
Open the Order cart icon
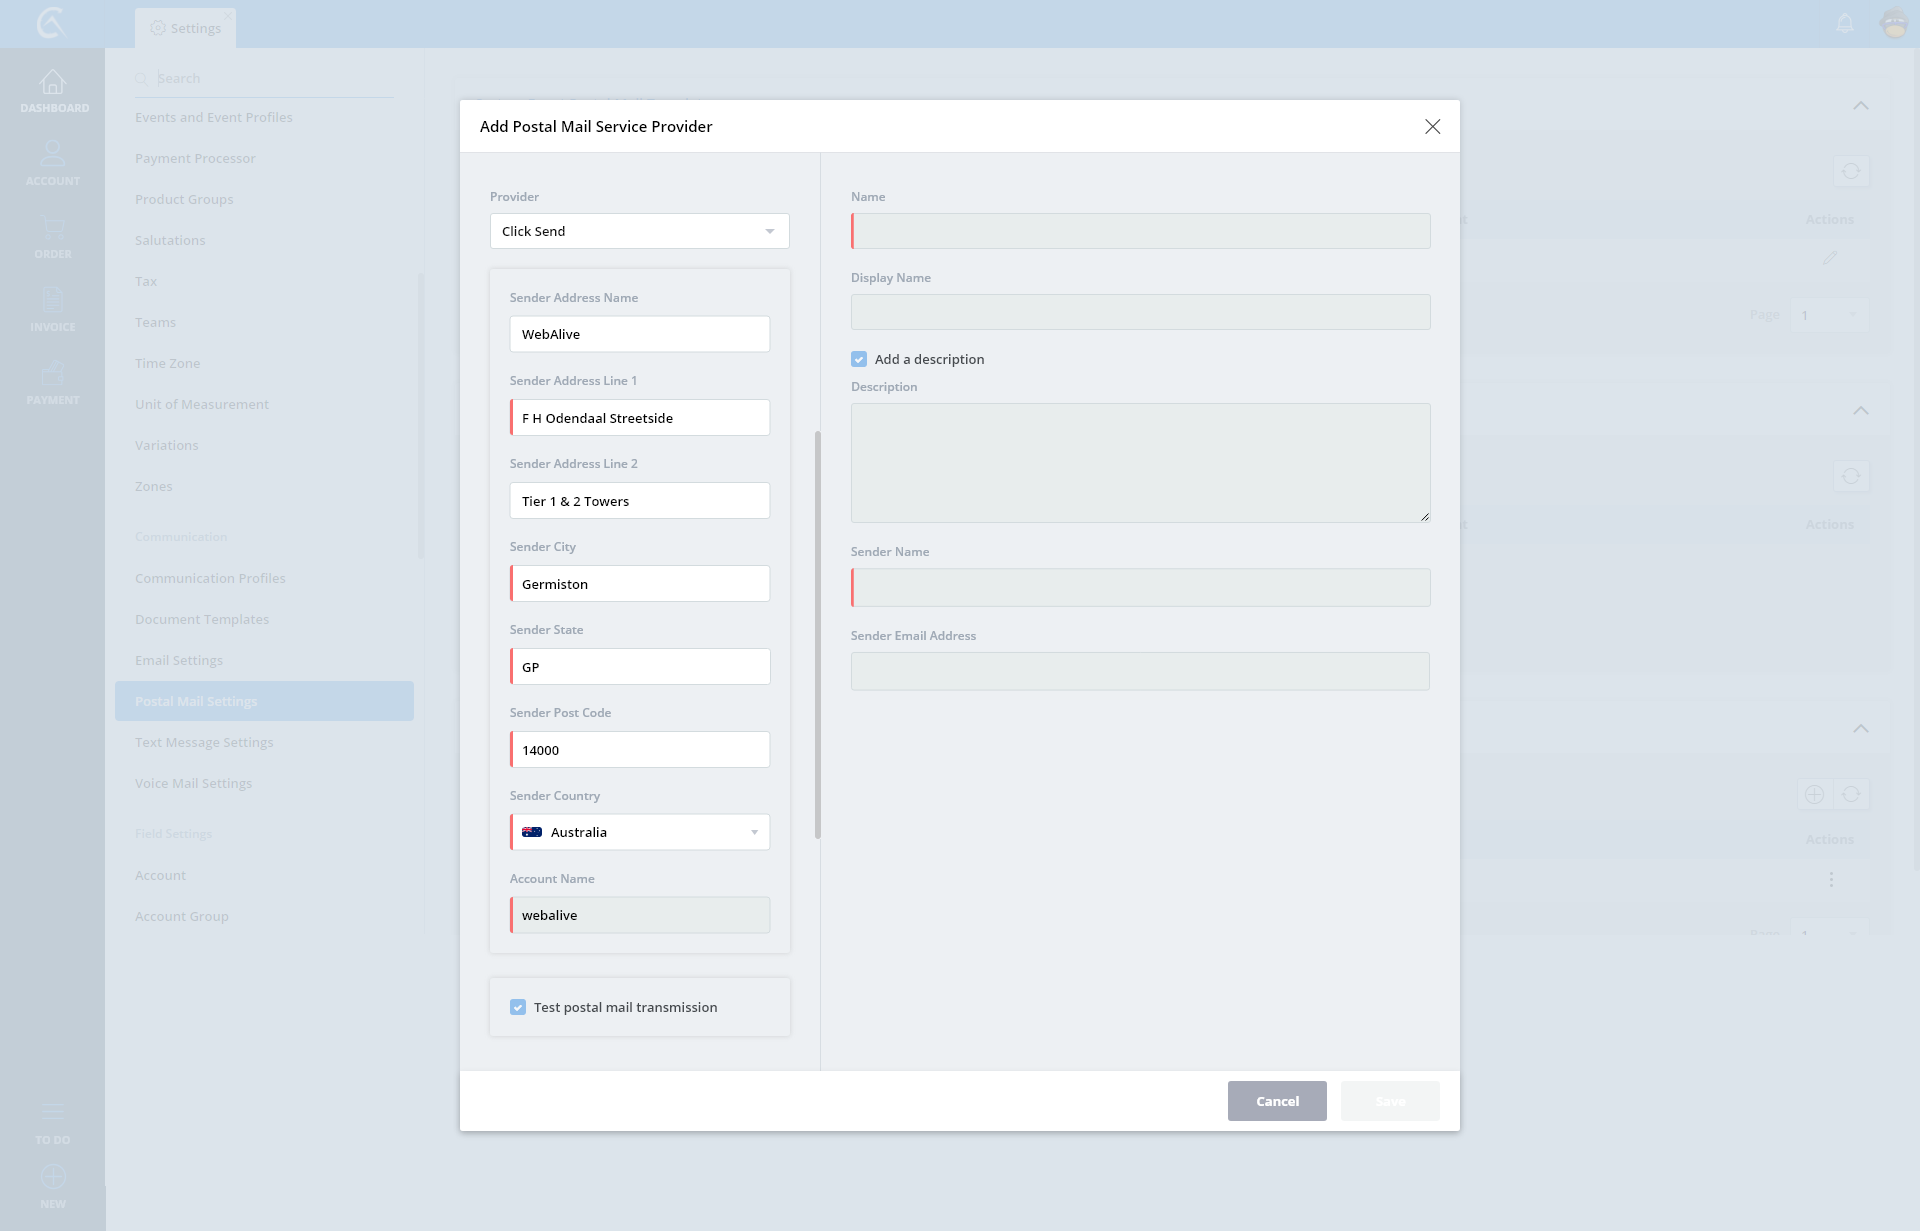click(x=53, y=228)
